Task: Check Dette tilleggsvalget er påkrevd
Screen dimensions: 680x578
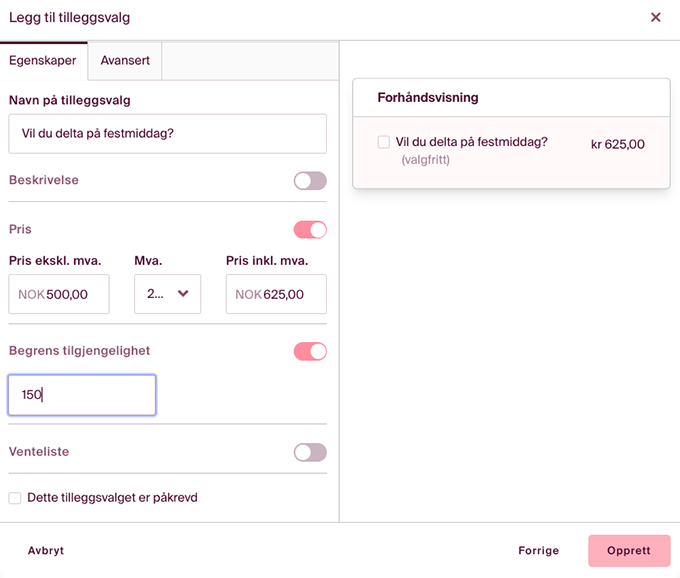Action: 15,498
